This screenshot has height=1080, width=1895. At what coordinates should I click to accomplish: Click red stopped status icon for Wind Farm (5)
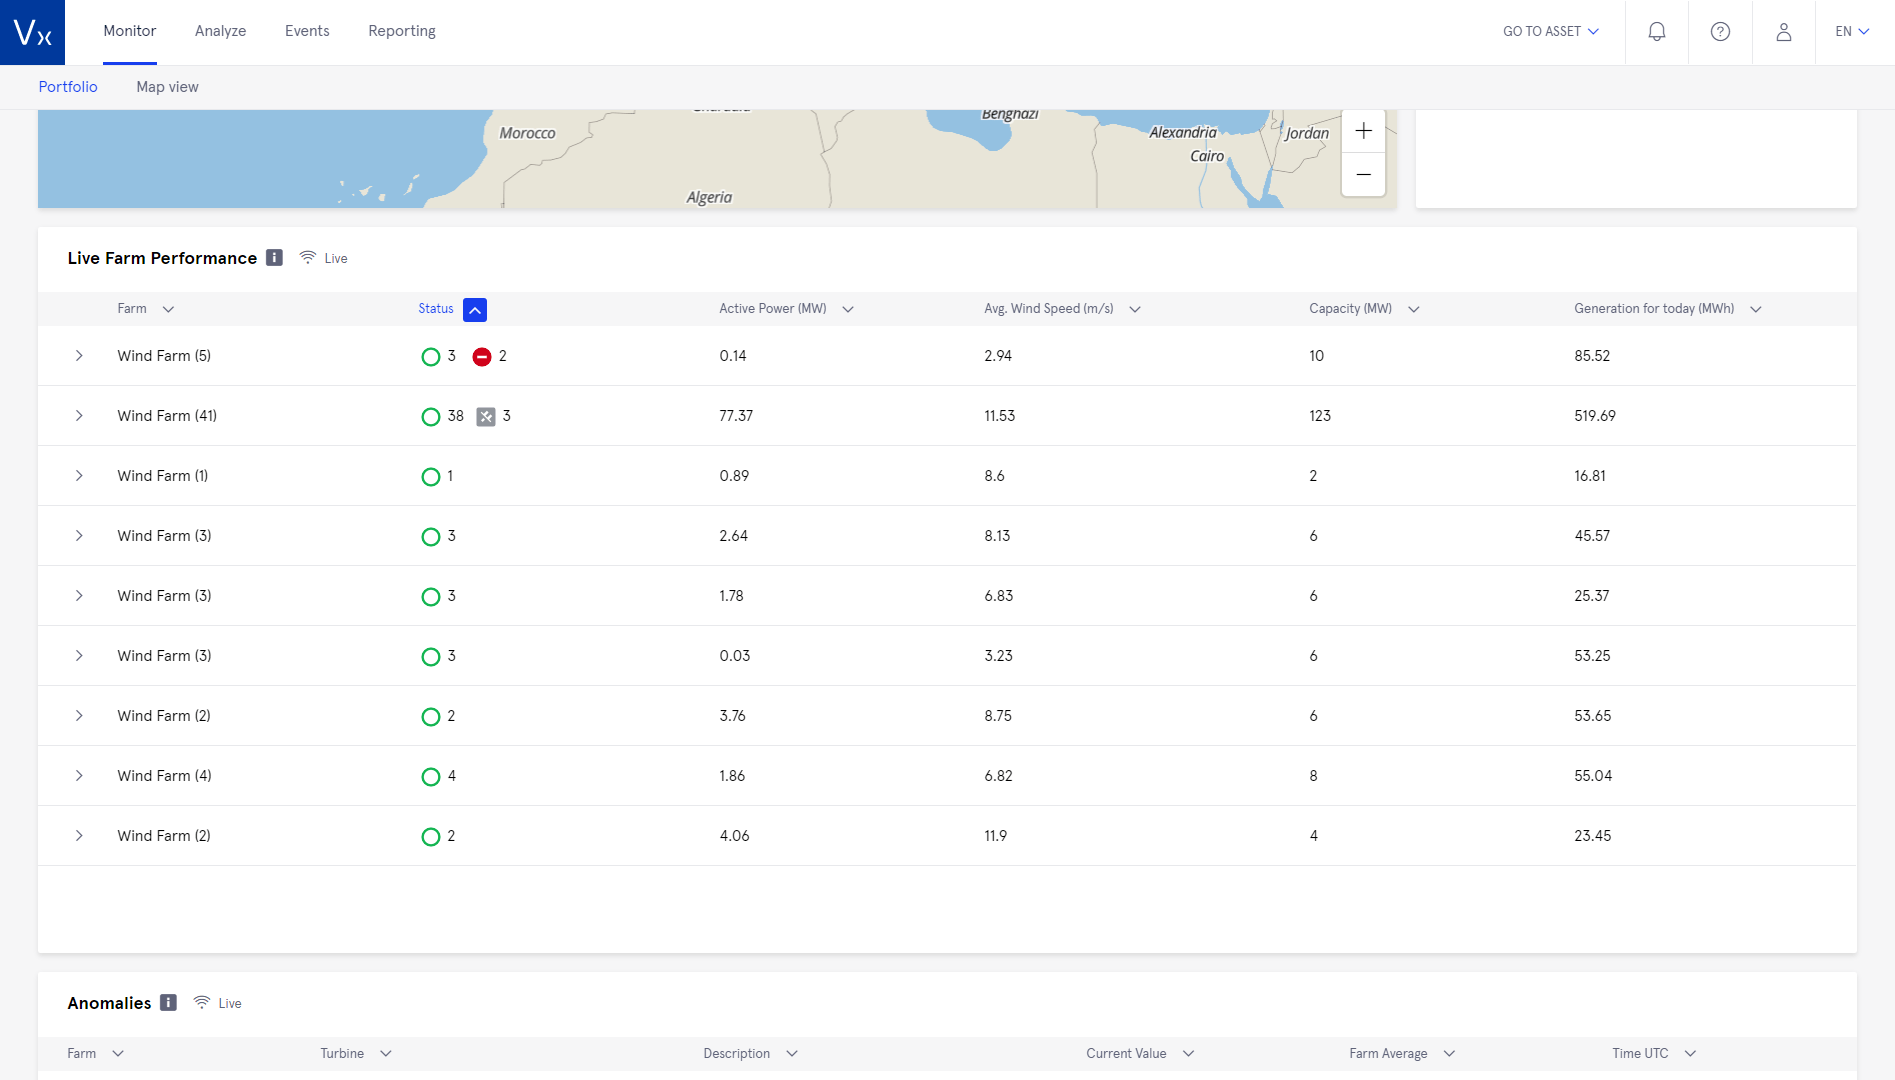pyautogui.click(x=482, y=357)
